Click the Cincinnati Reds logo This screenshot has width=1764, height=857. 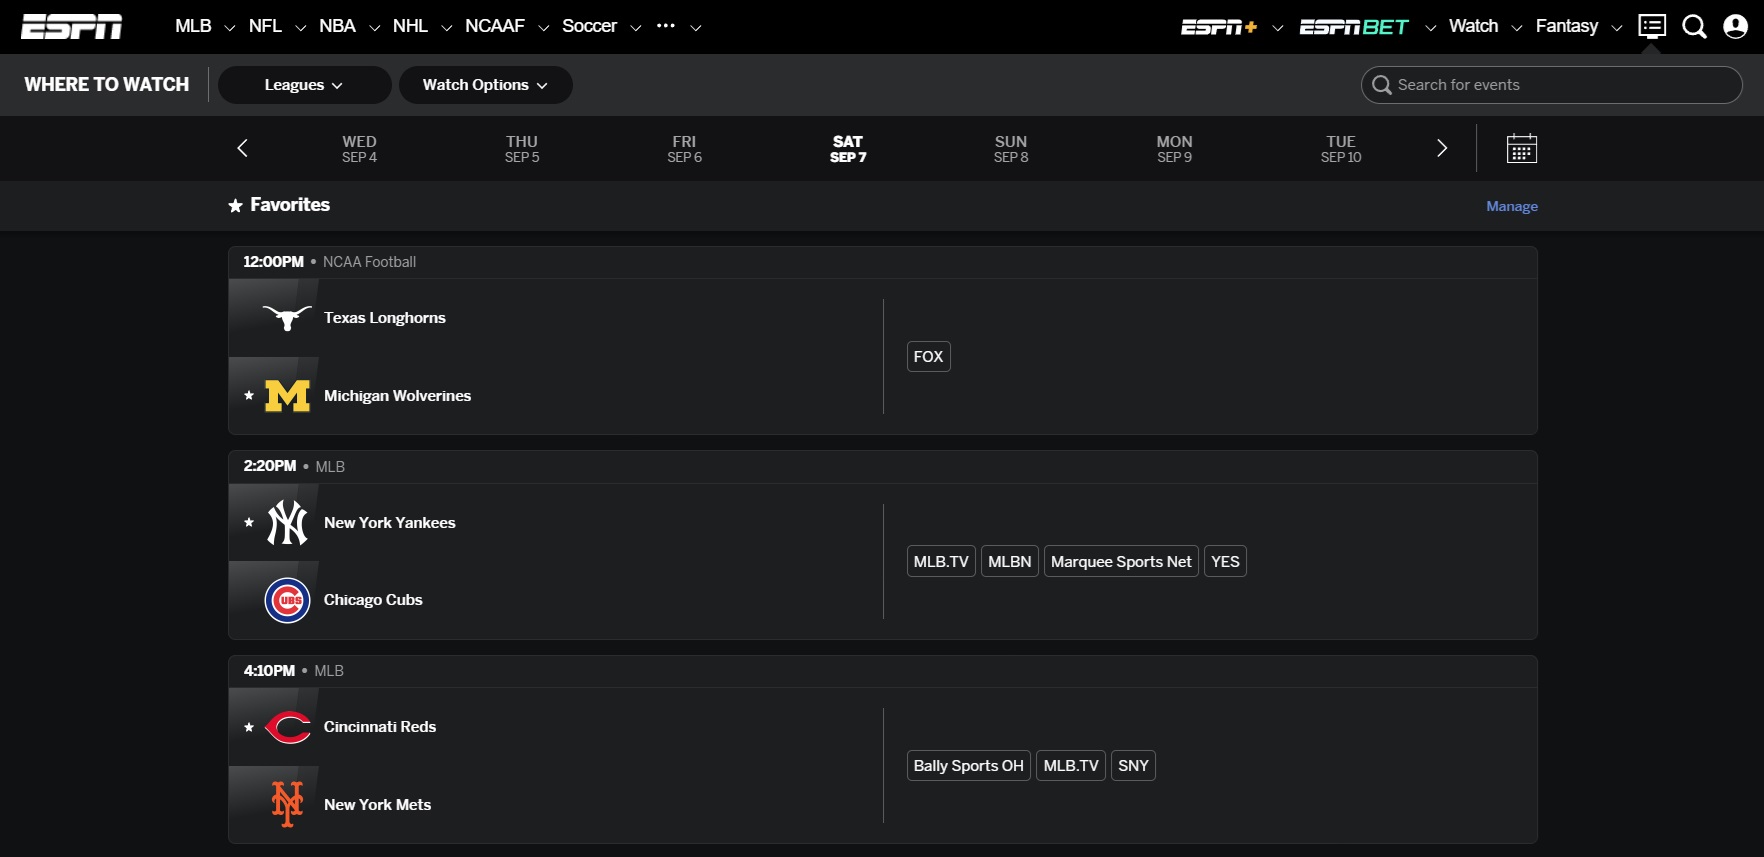[x=288, y=727]
